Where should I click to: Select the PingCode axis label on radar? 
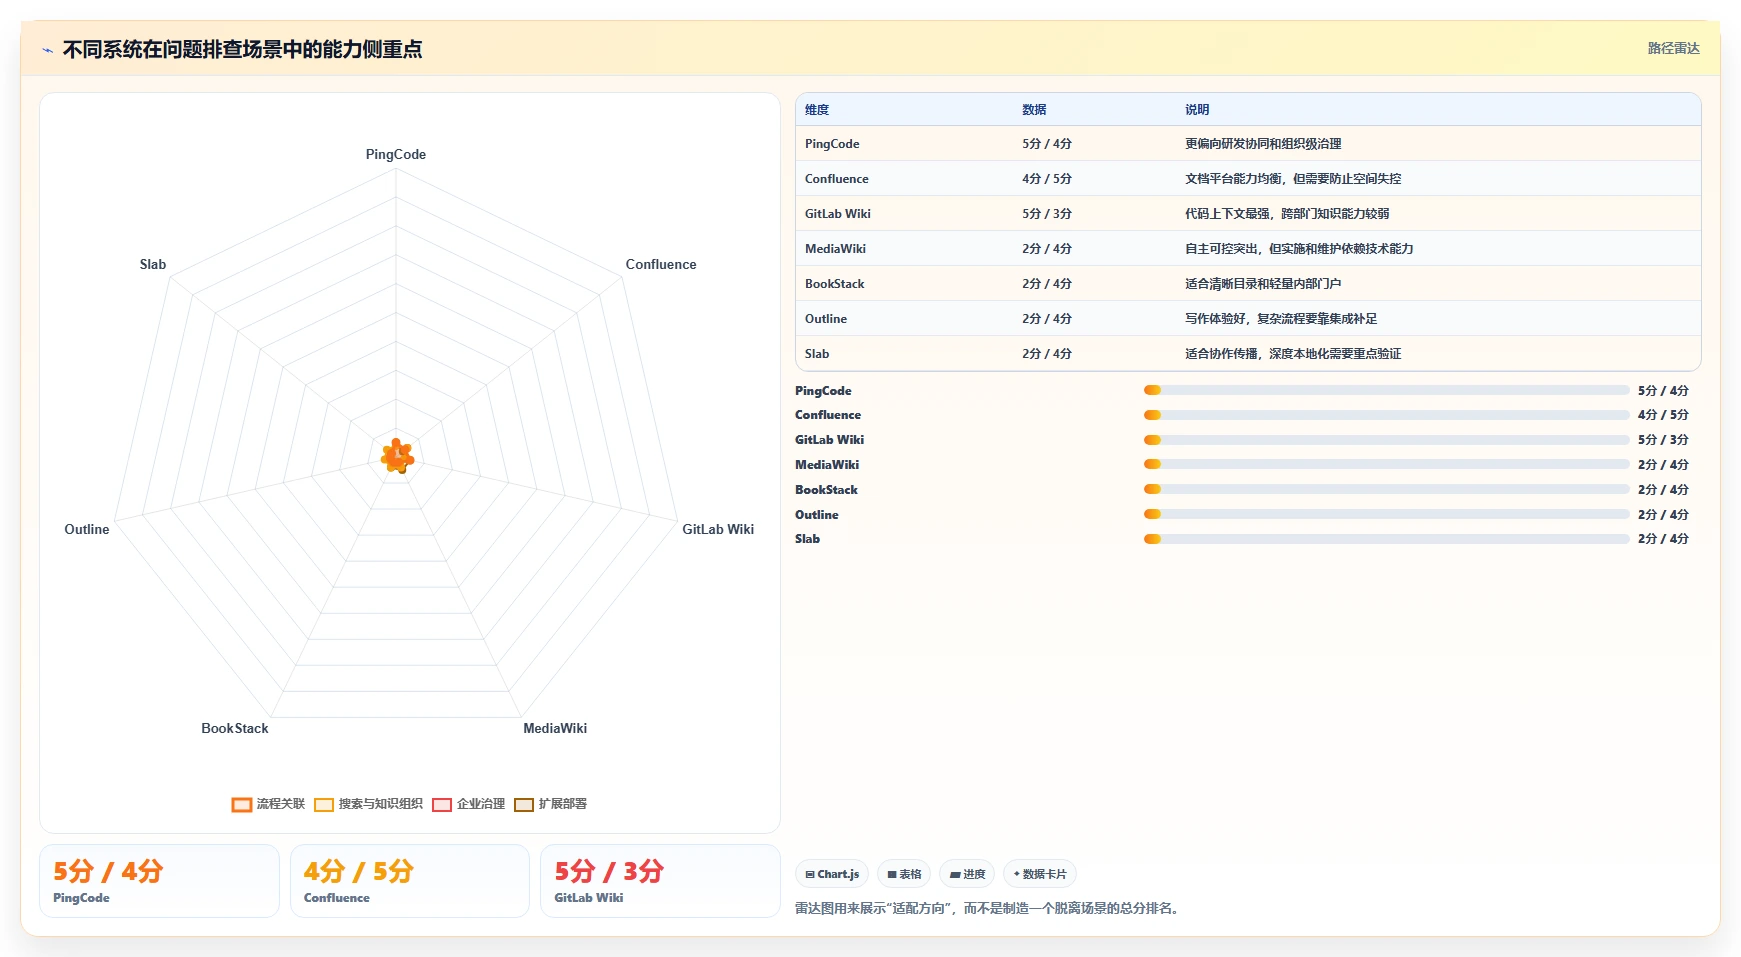(x=396, y=154)
